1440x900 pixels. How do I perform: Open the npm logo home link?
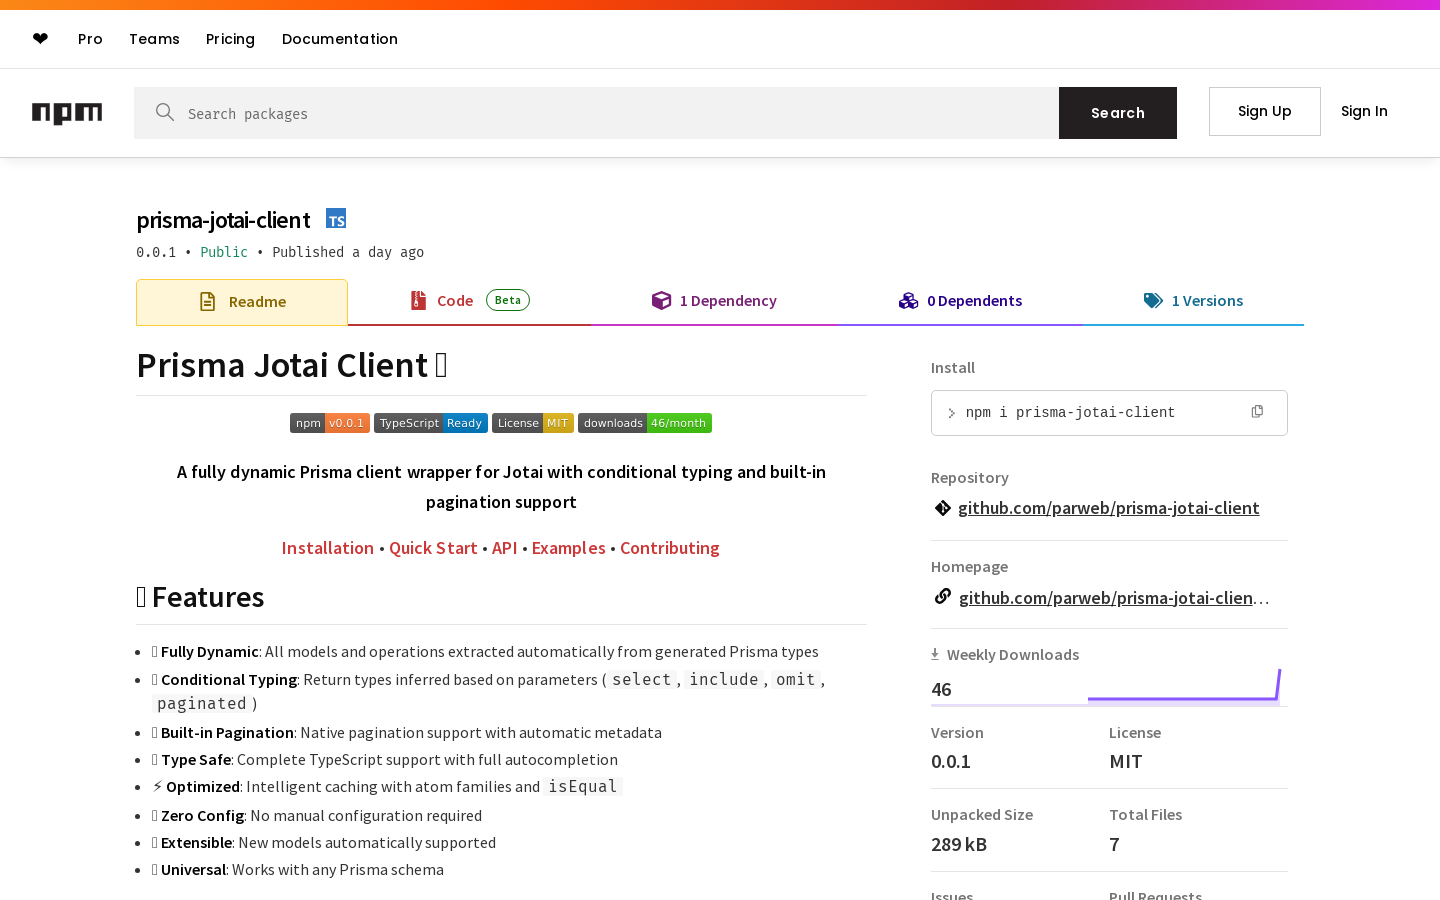(67, 113)
